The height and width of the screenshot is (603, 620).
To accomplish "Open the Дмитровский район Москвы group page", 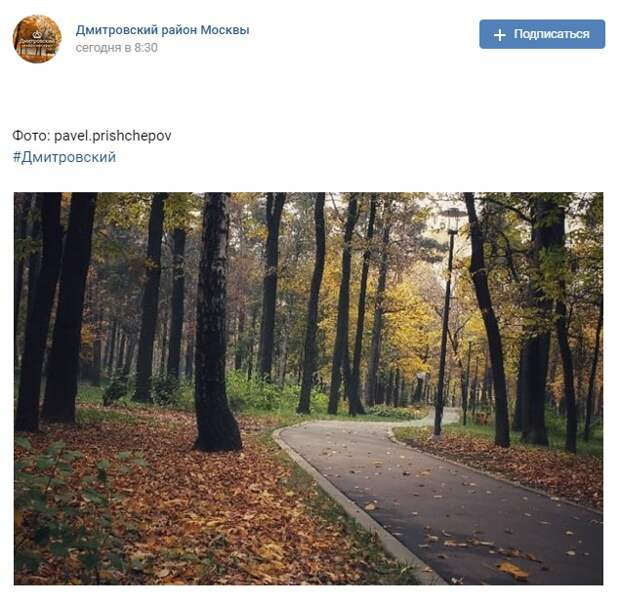I will tap(163, 30).
